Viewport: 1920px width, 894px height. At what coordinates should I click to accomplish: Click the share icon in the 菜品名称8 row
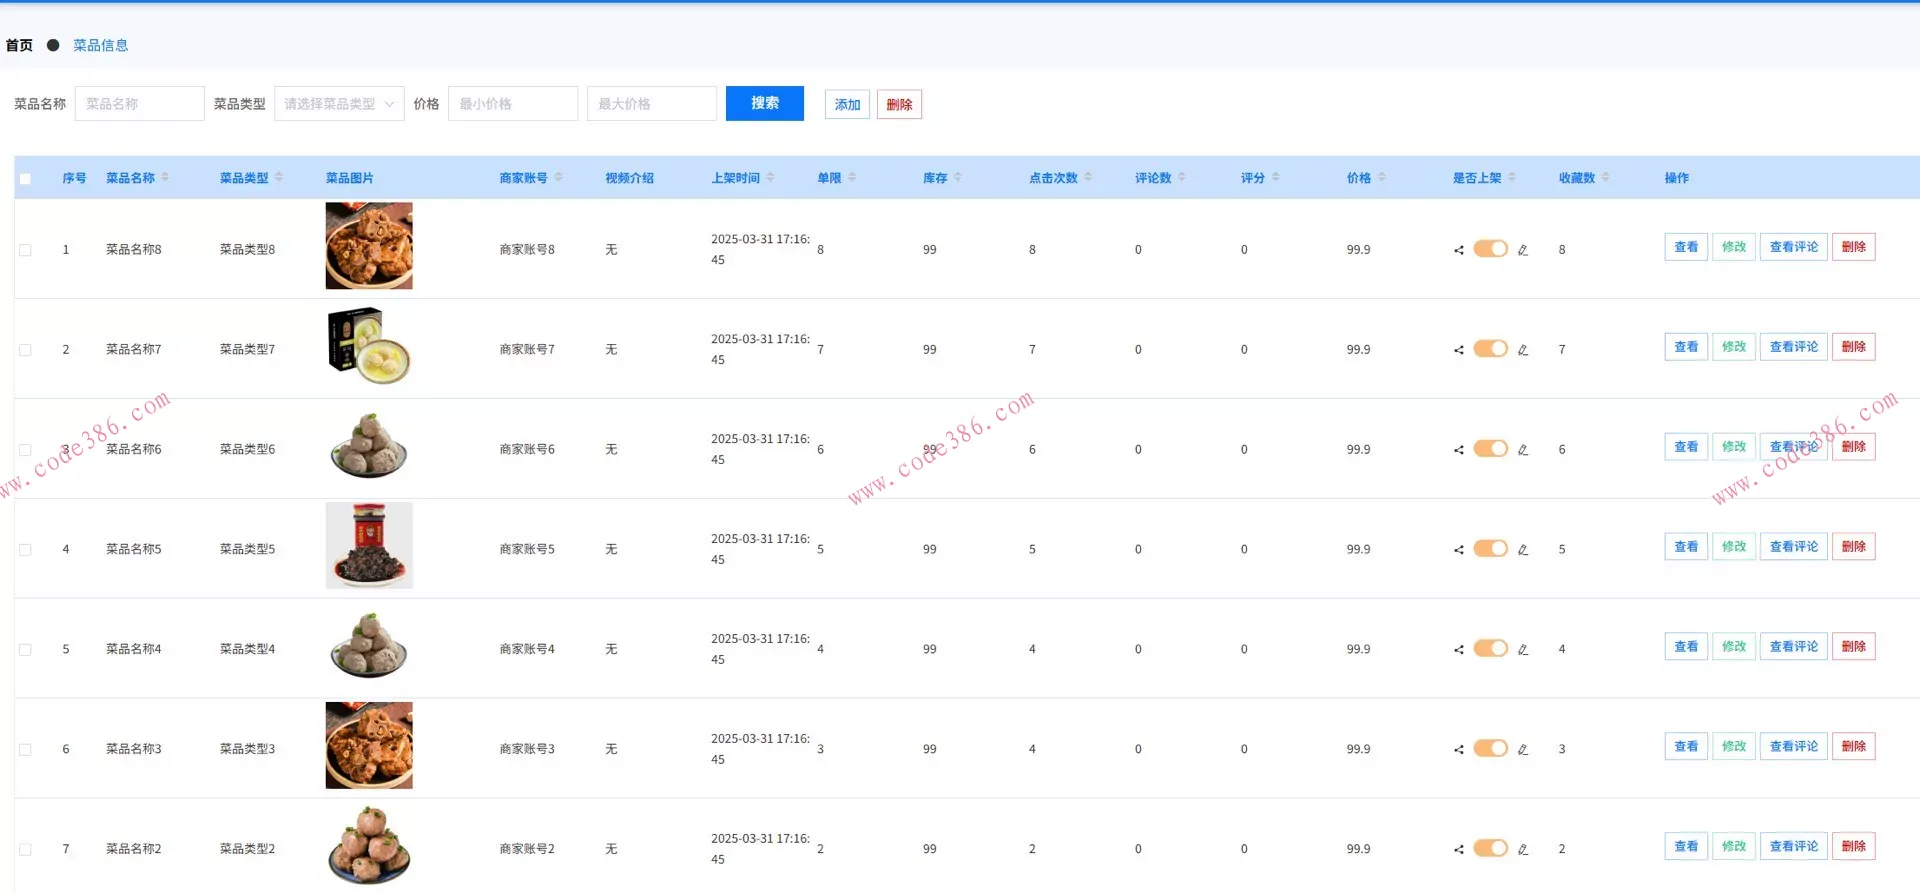click(1458, 250)
